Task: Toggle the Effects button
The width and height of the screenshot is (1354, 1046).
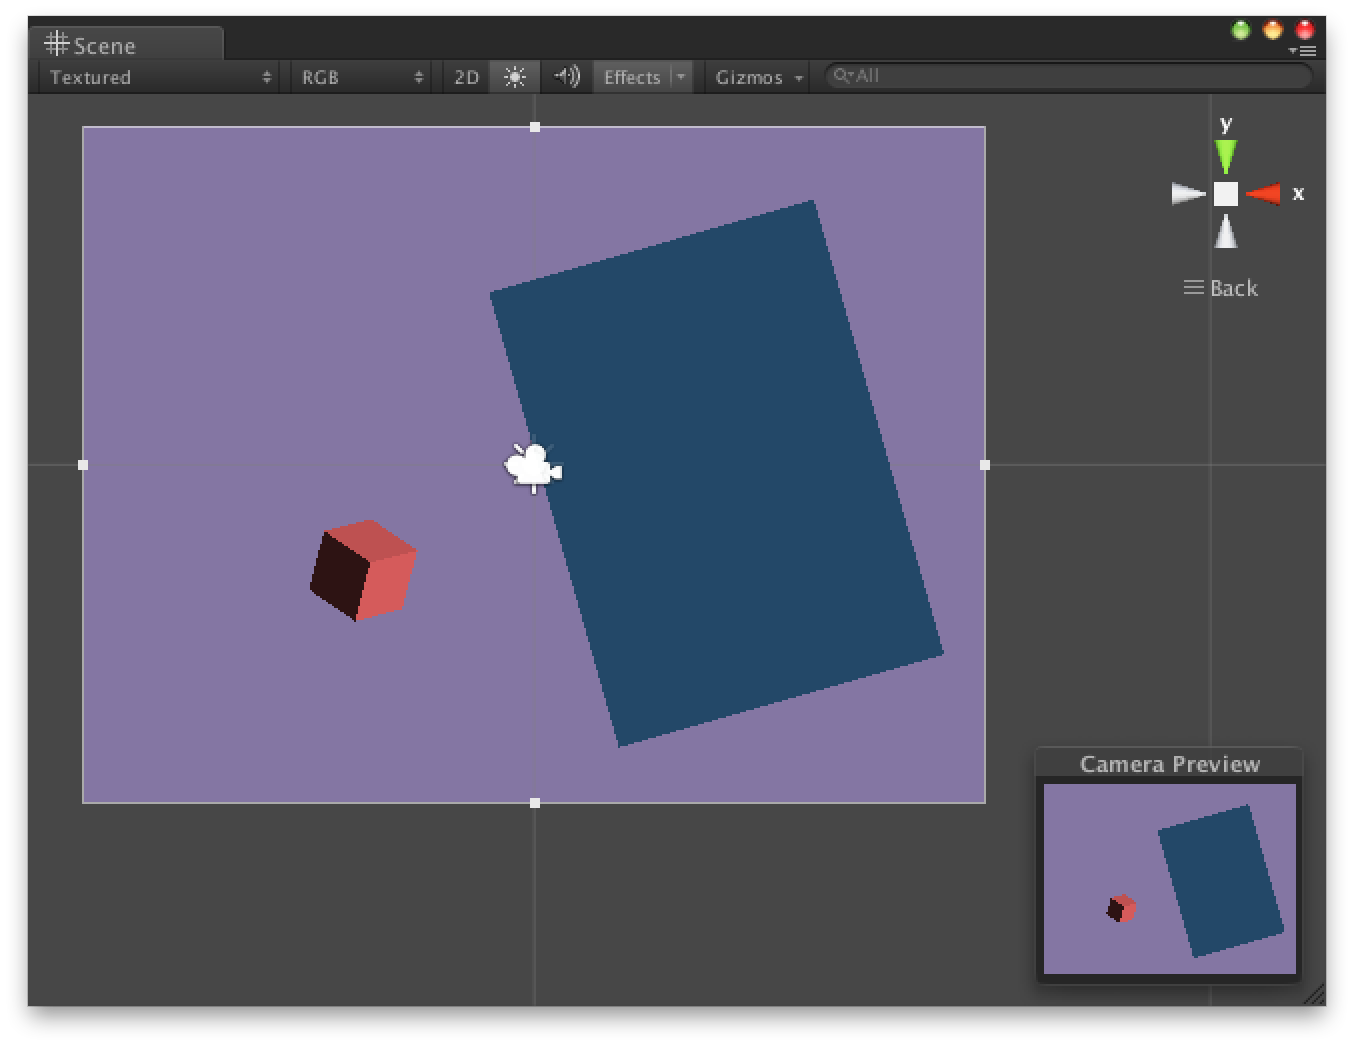Action: pyautogui.click(x=631, y=77)
